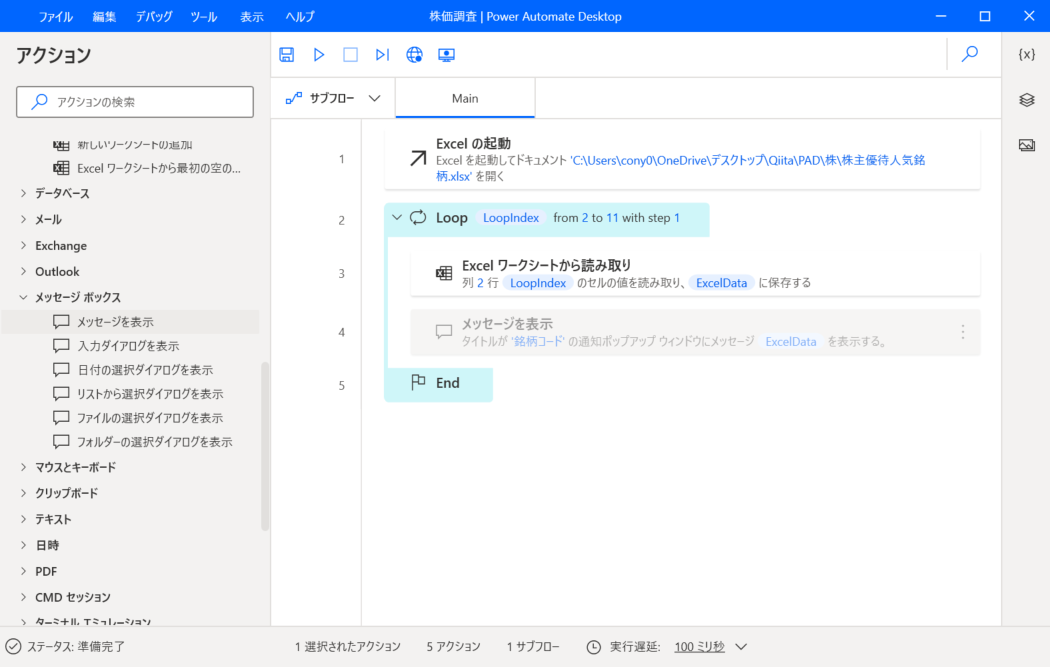The width and height of the screenshot is (1050, 667).
Task: Open more options for メッセージを表示 action
Action: [963, 332]
